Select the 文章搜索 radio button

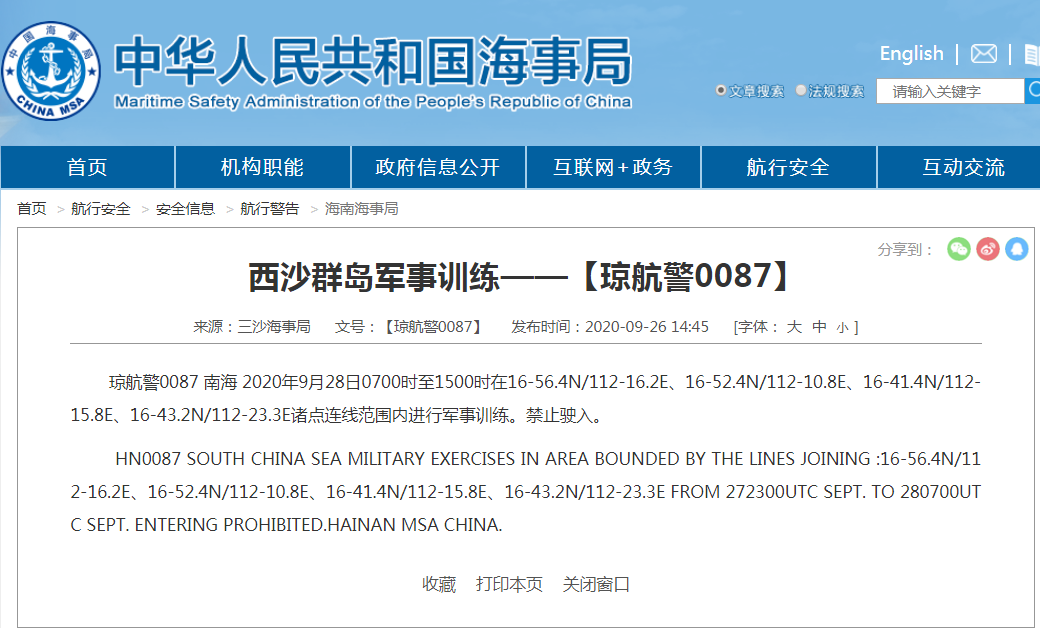pos(721,91)
